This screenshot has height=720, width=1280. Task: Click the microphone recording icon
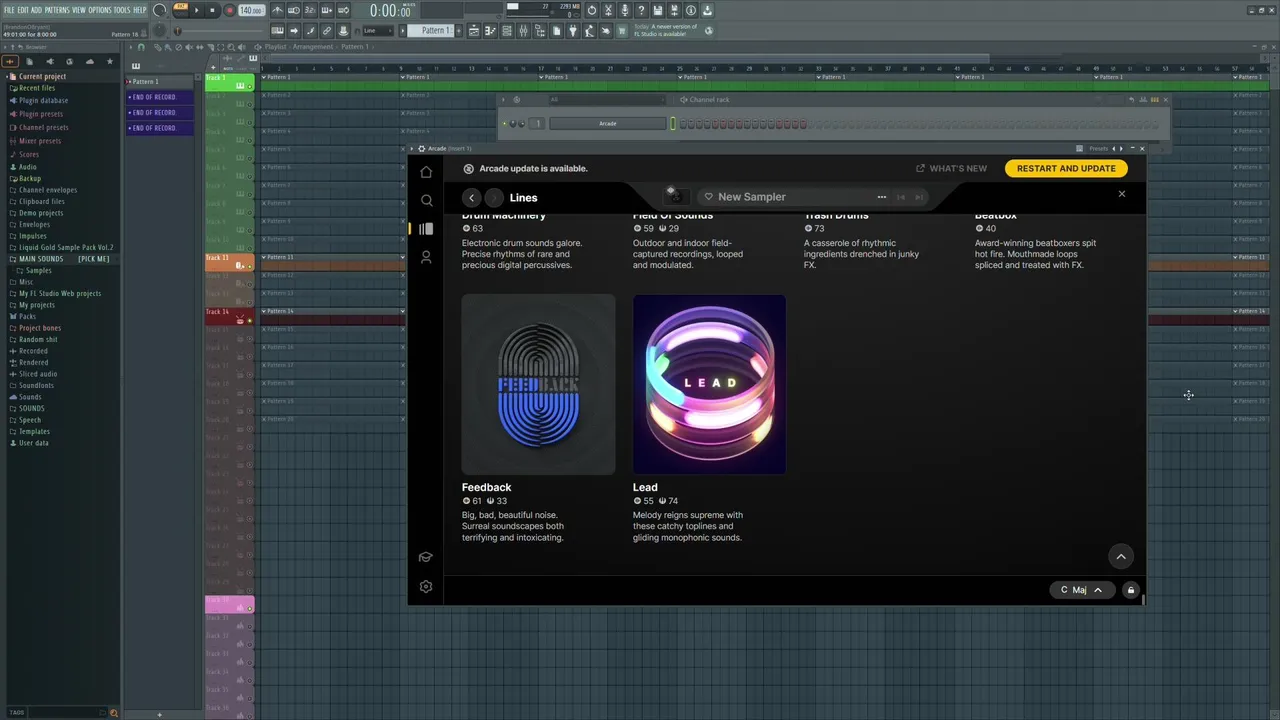624,10
